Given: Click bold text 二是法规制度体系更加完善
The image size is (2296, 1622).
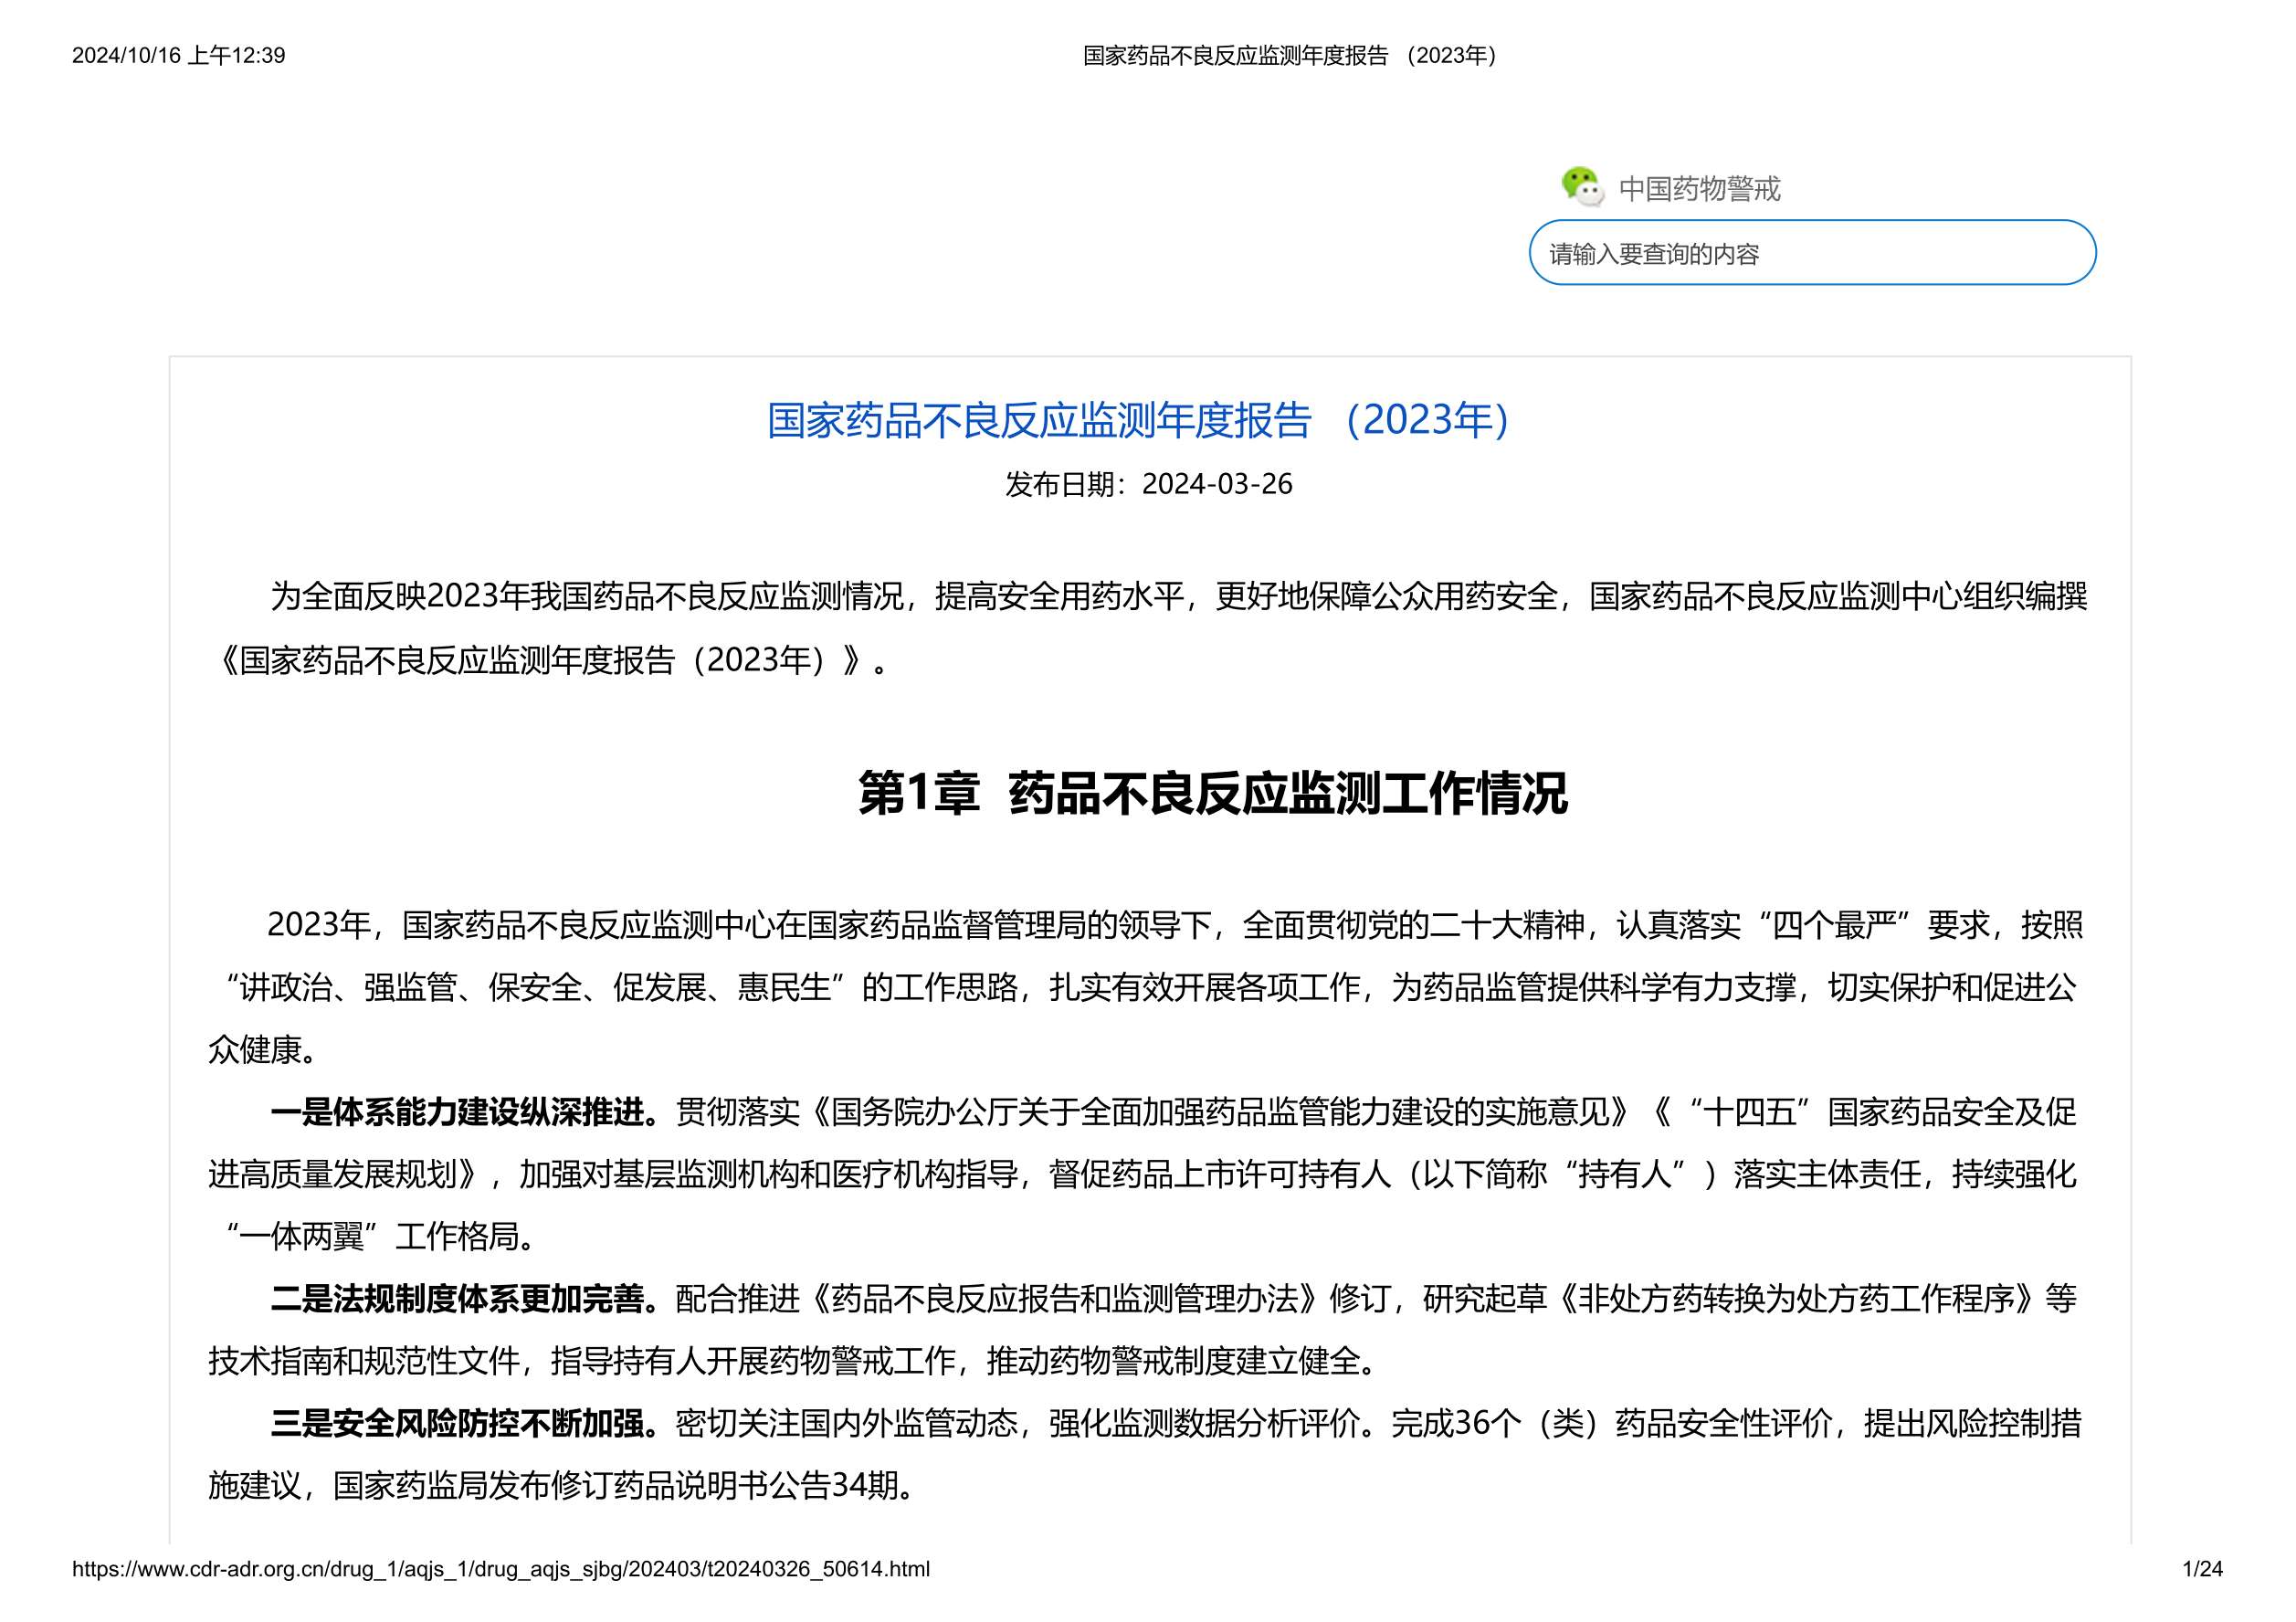Looking at the screenshot, I should 464,1299.
